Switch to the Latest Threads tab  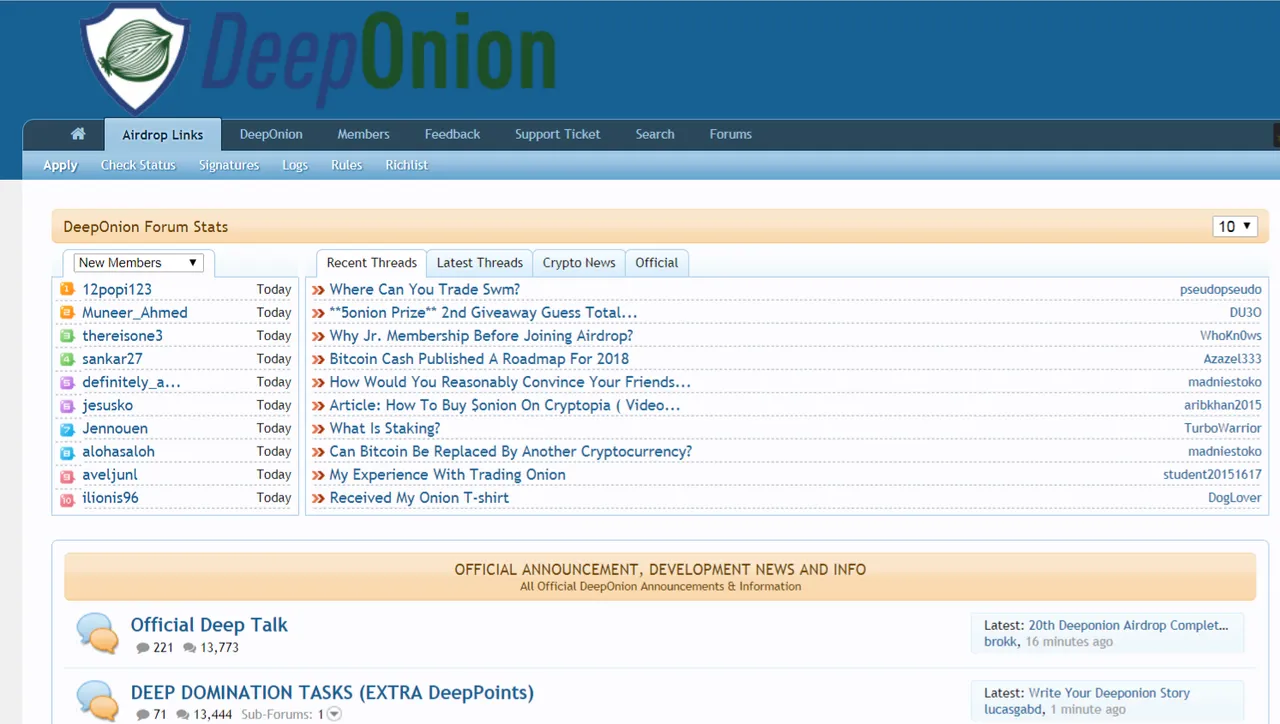pyautogui.click(x=480, y=263)
